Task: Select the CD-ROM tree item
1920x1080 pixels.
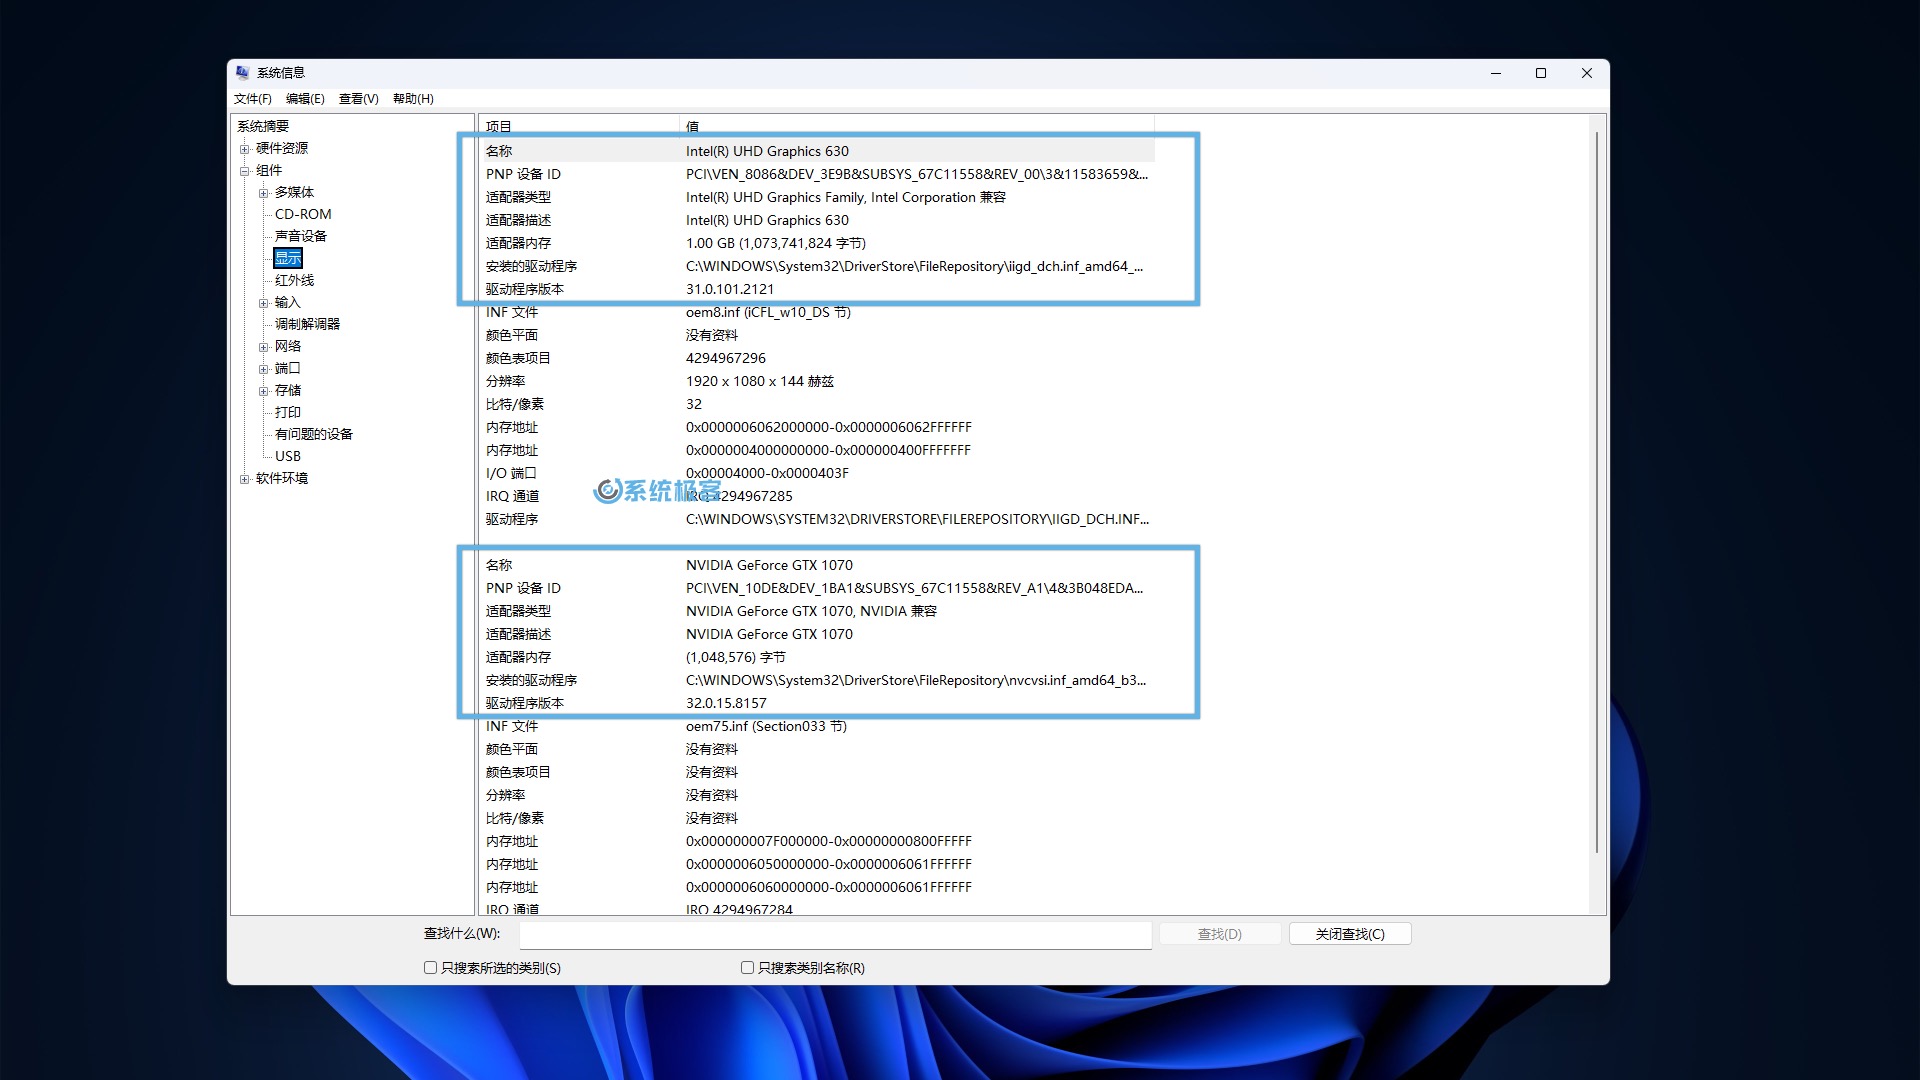Action: tap(305, 213)
